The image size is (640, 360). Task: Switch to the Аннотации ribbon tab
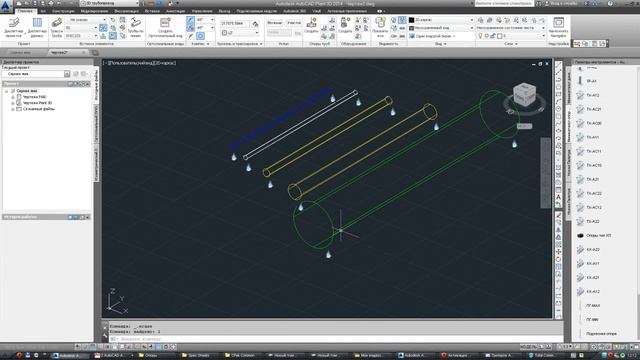point(176,11)
